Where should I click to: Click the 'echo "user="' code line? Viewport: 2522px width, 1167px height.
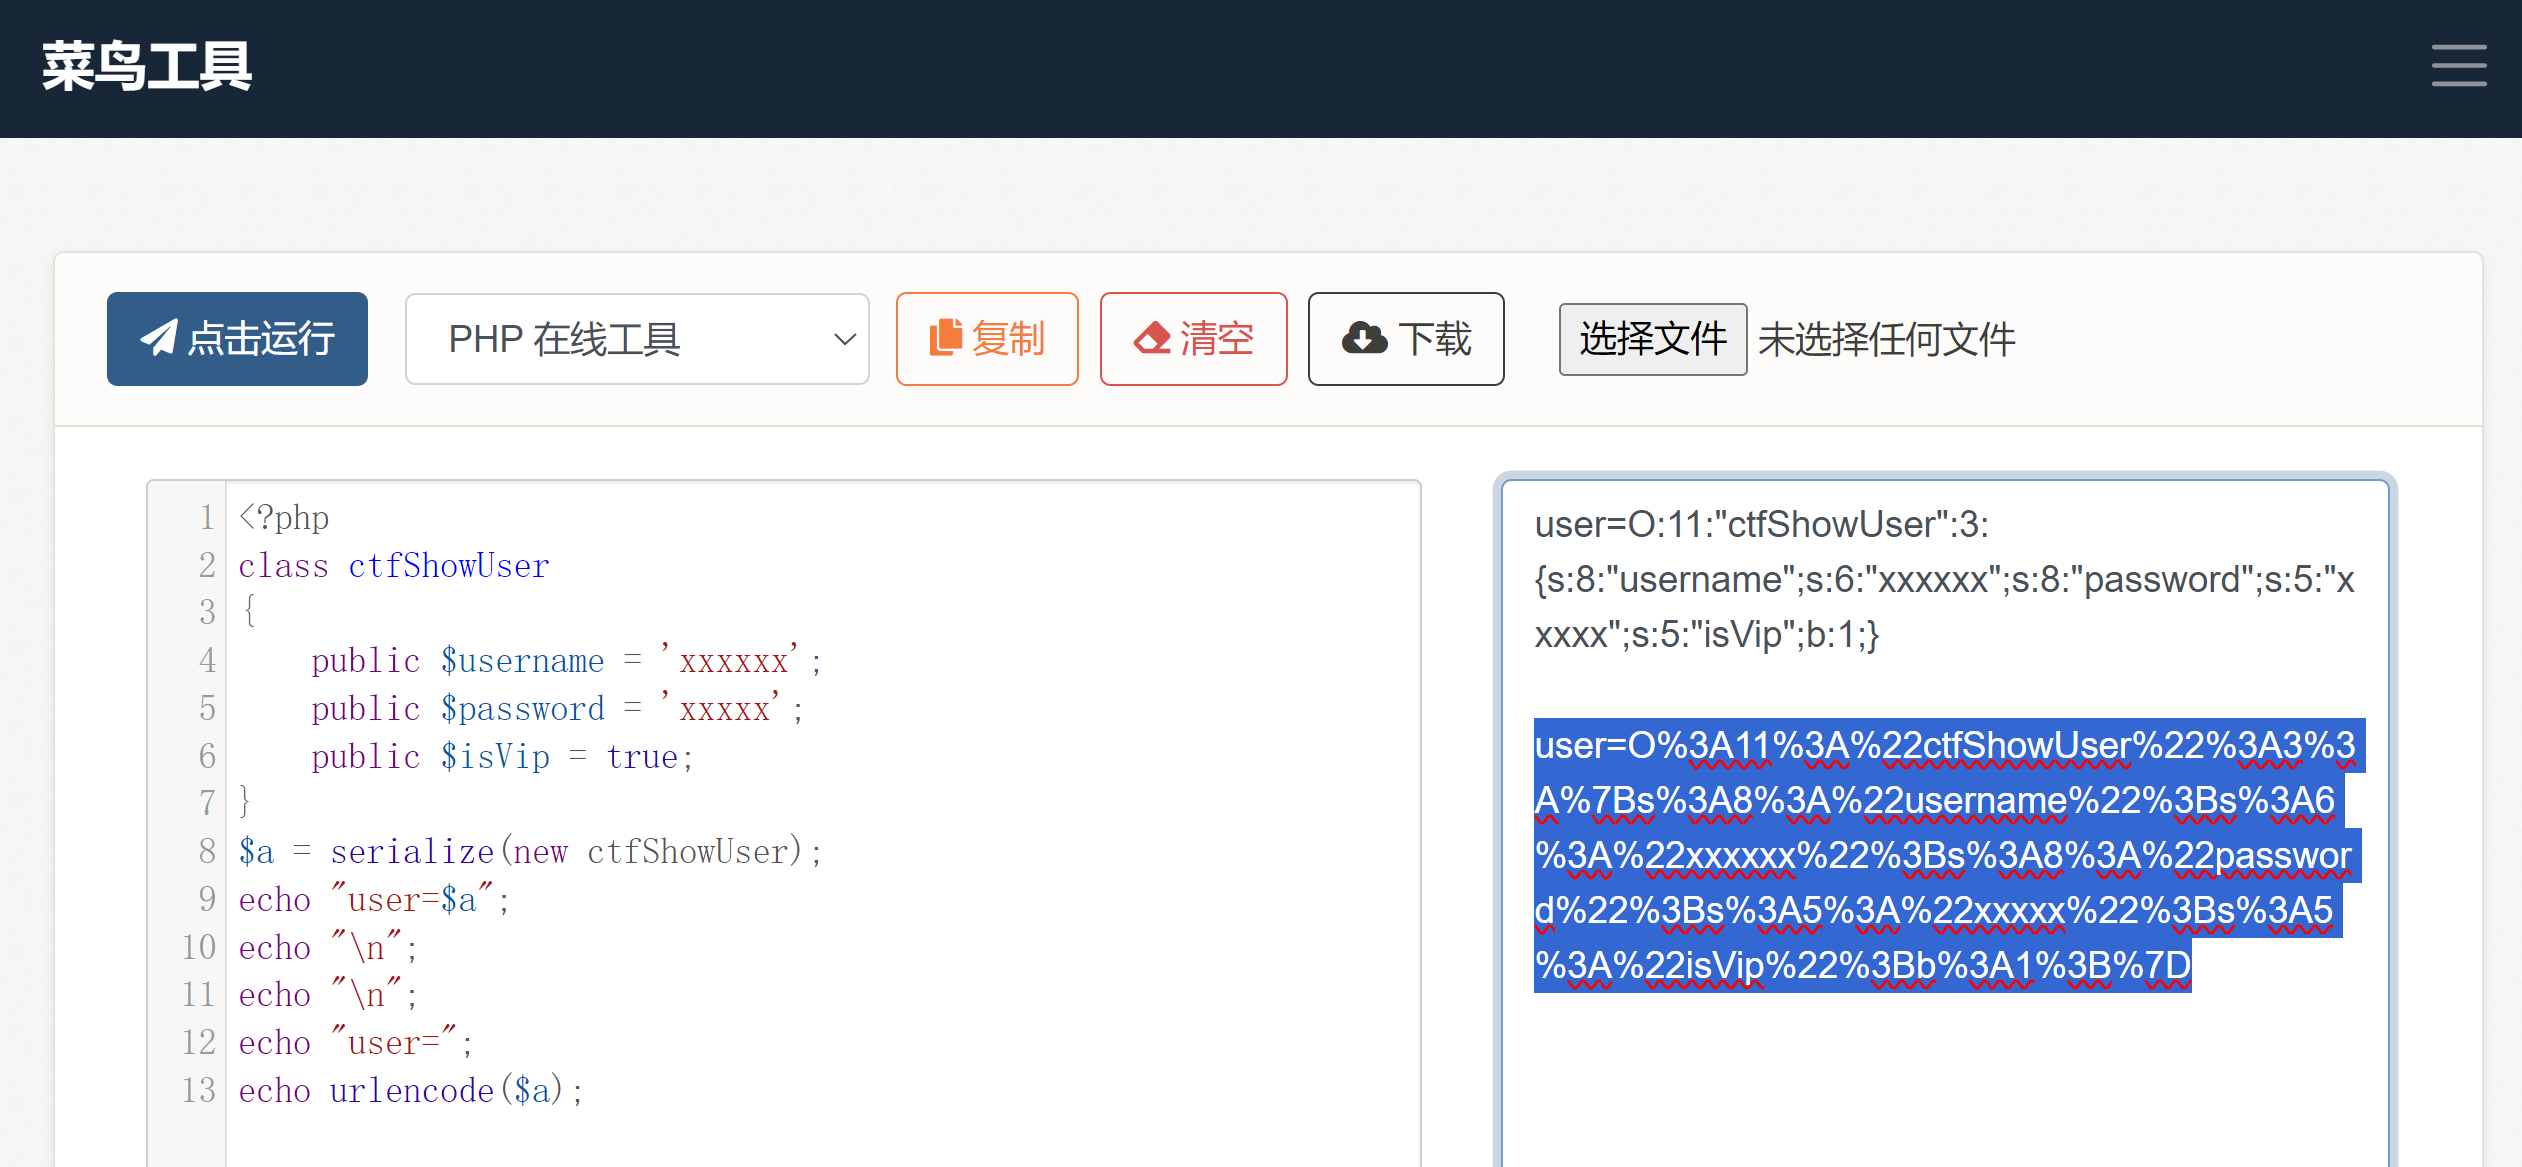[356, 1043]
